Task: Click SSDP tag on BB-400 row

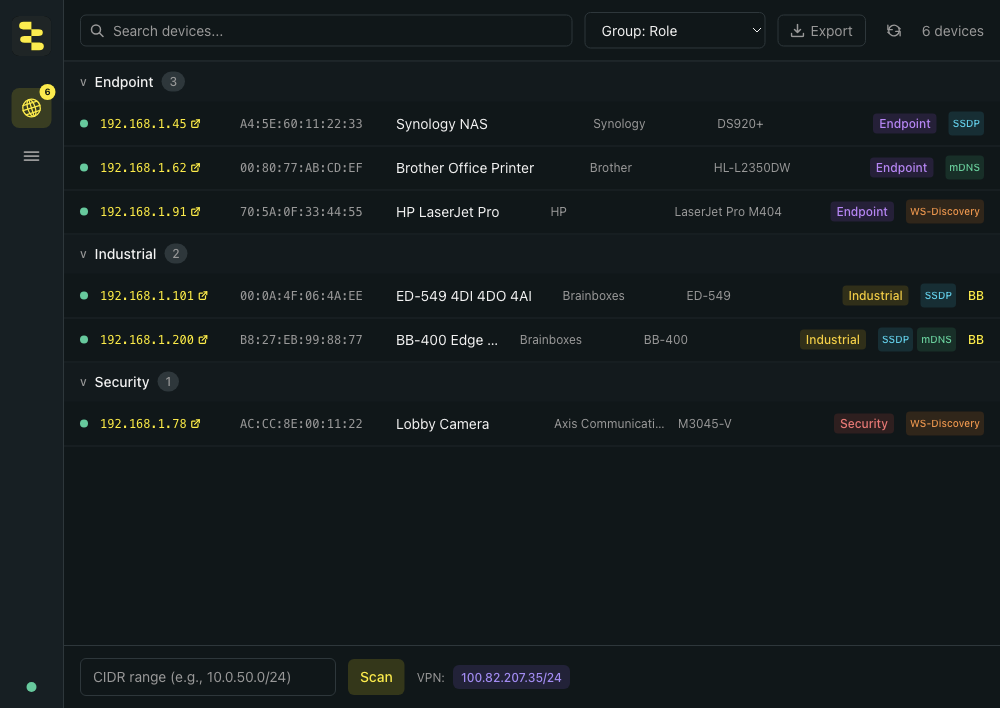Action: (895, 340)
